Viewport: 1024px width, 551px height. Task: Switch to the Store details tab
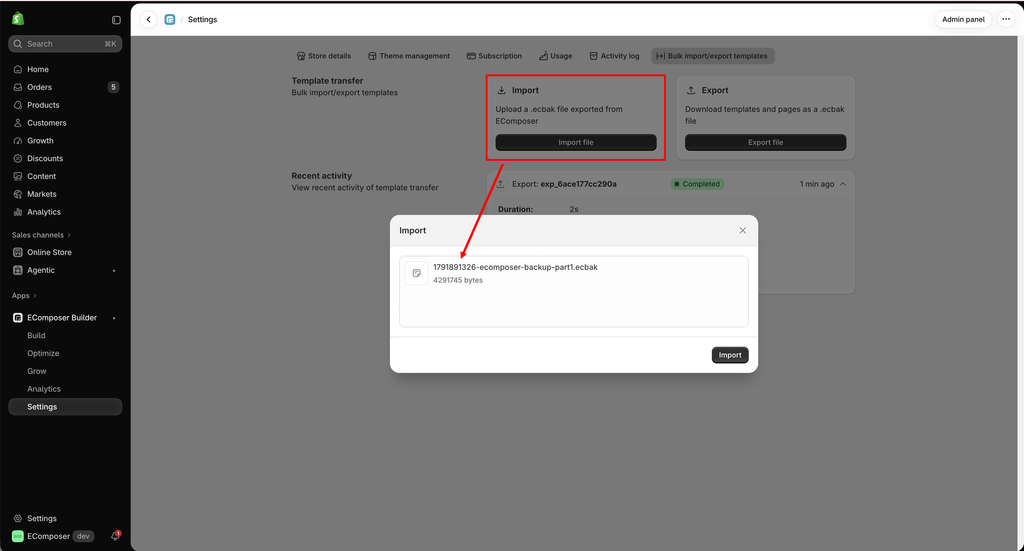pos(324,56)
